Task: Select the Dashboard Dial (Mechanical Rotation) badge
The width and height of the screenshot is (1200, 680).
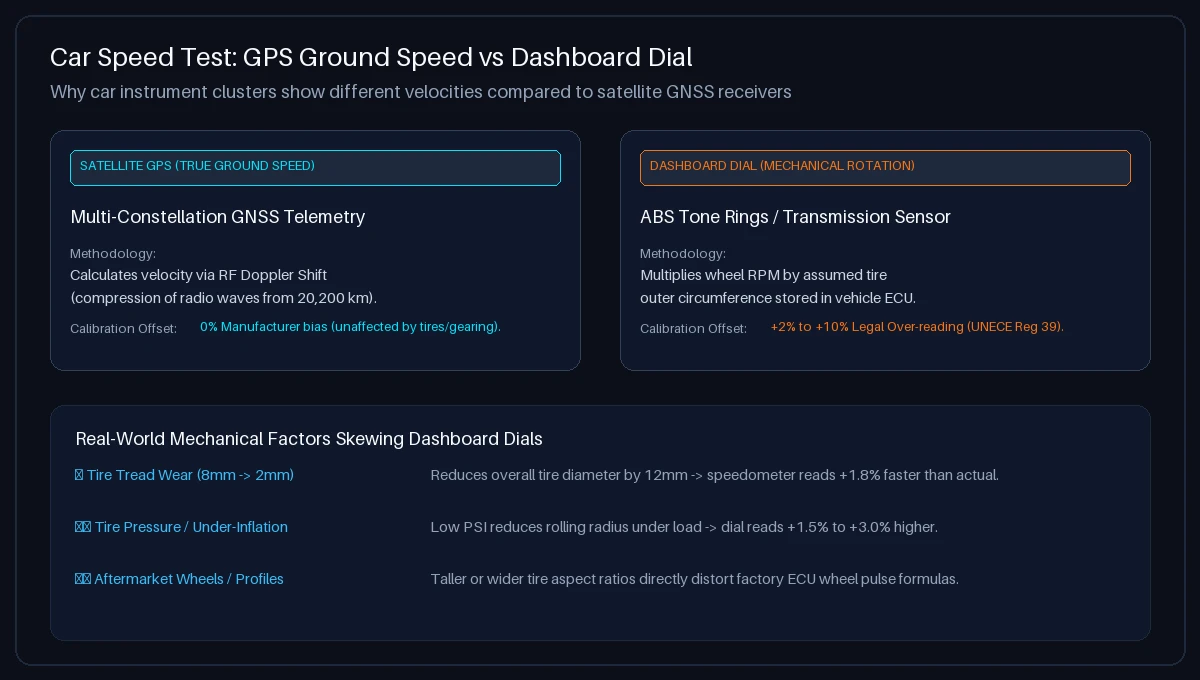Action: [x=885, y=167]
